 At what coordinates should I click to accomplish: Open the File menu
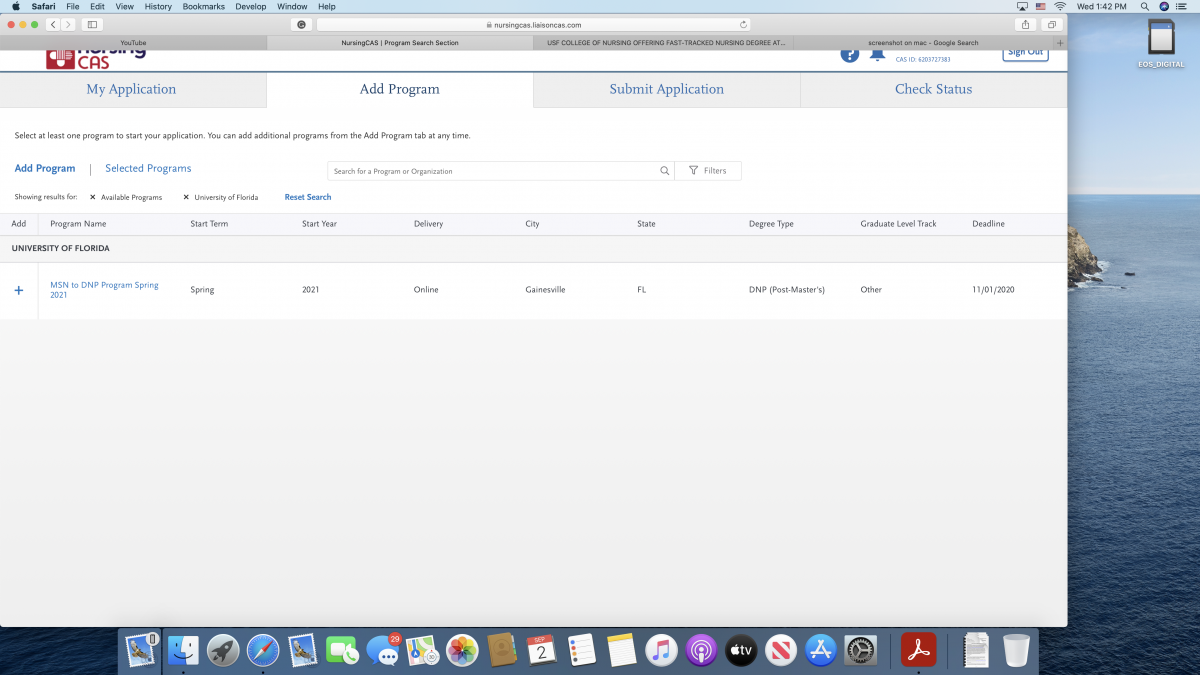73,6
